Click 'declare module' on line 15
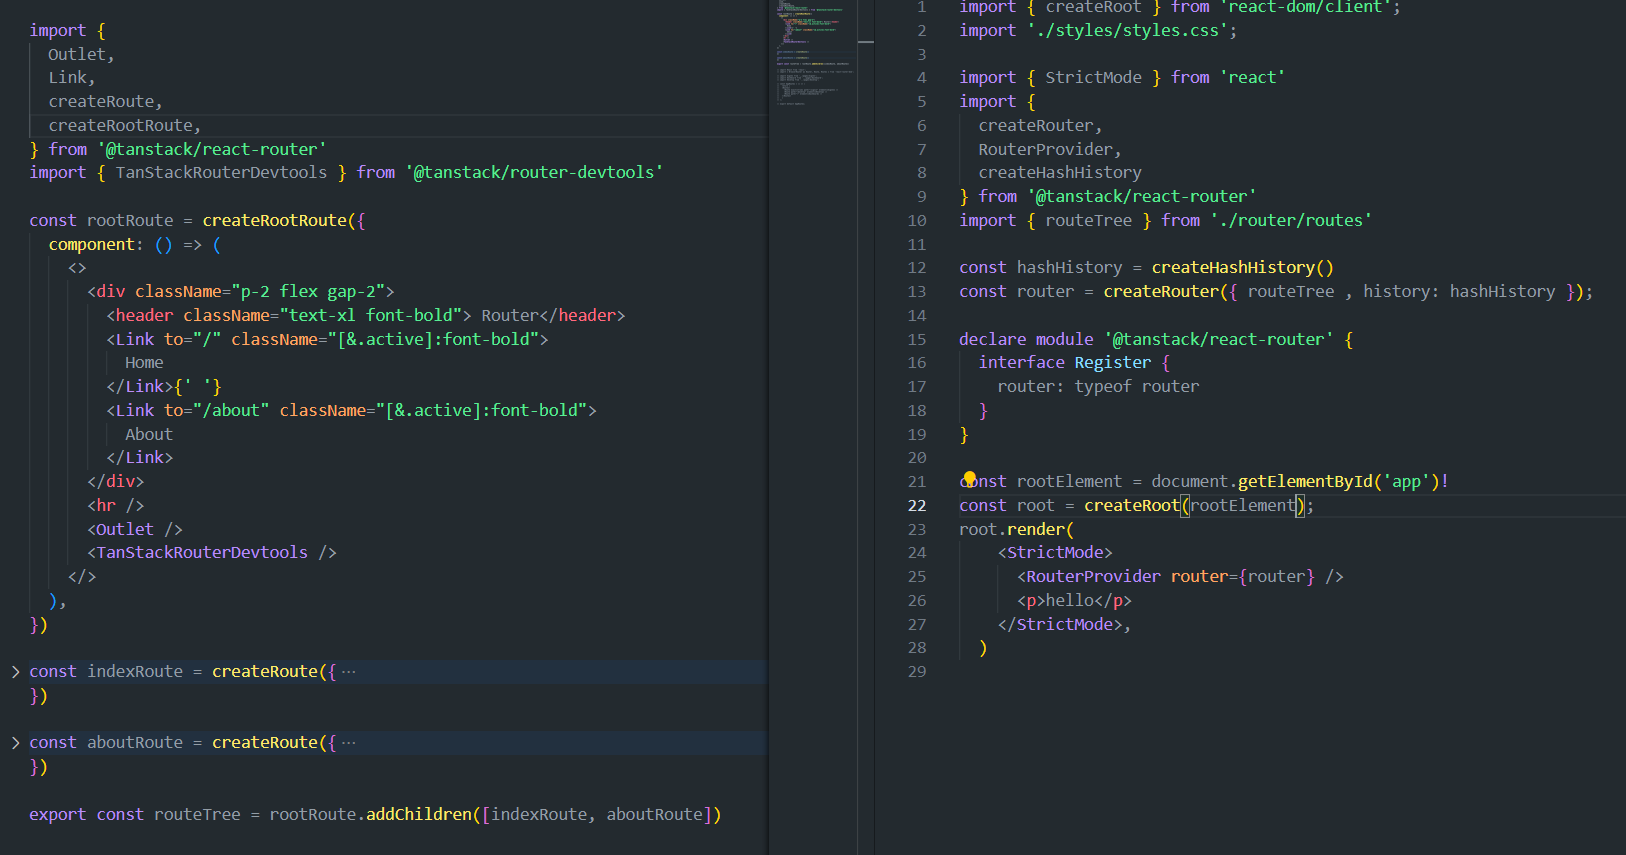The height and width of the screenshot is (855, 1626). click(1026, 340)
